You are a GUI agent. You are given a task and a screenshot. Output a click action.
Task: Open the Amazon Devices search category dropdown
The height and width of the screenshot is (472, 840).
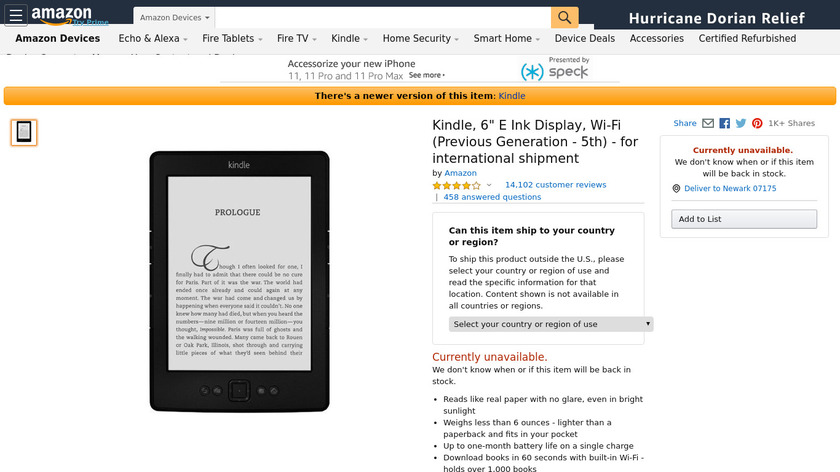click(x=174, y=18)
